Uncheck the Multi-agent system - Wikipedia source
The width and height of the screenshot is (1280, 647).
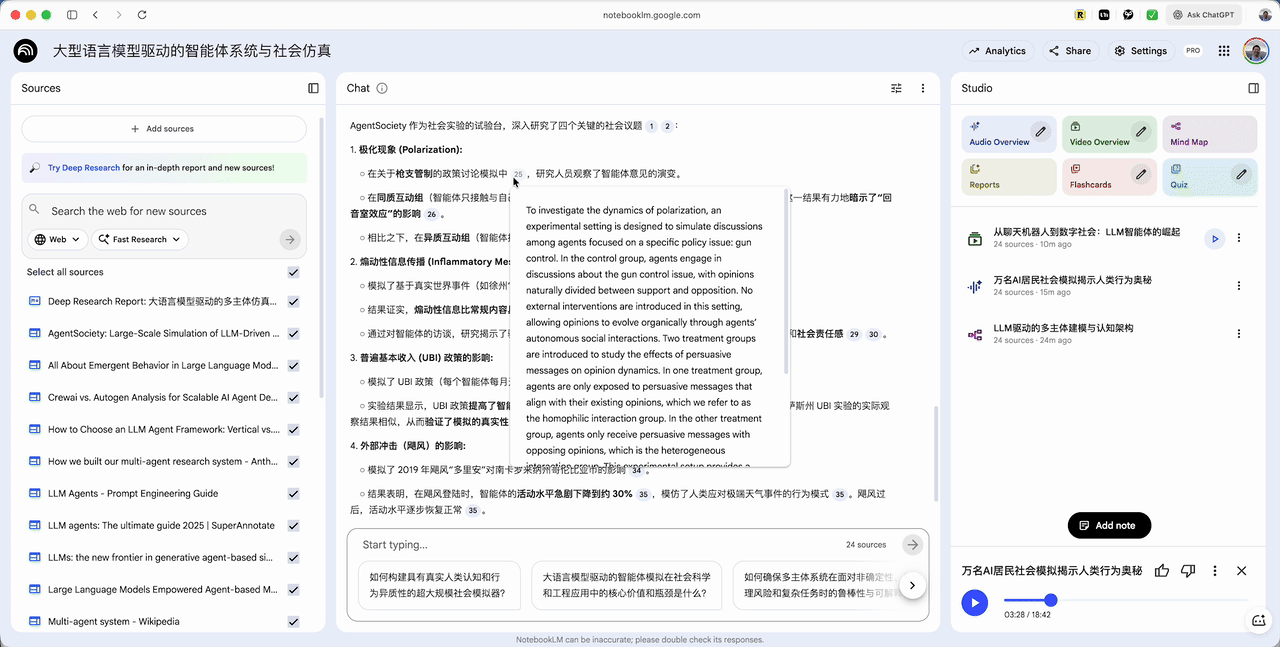click(x=293, y=622)
